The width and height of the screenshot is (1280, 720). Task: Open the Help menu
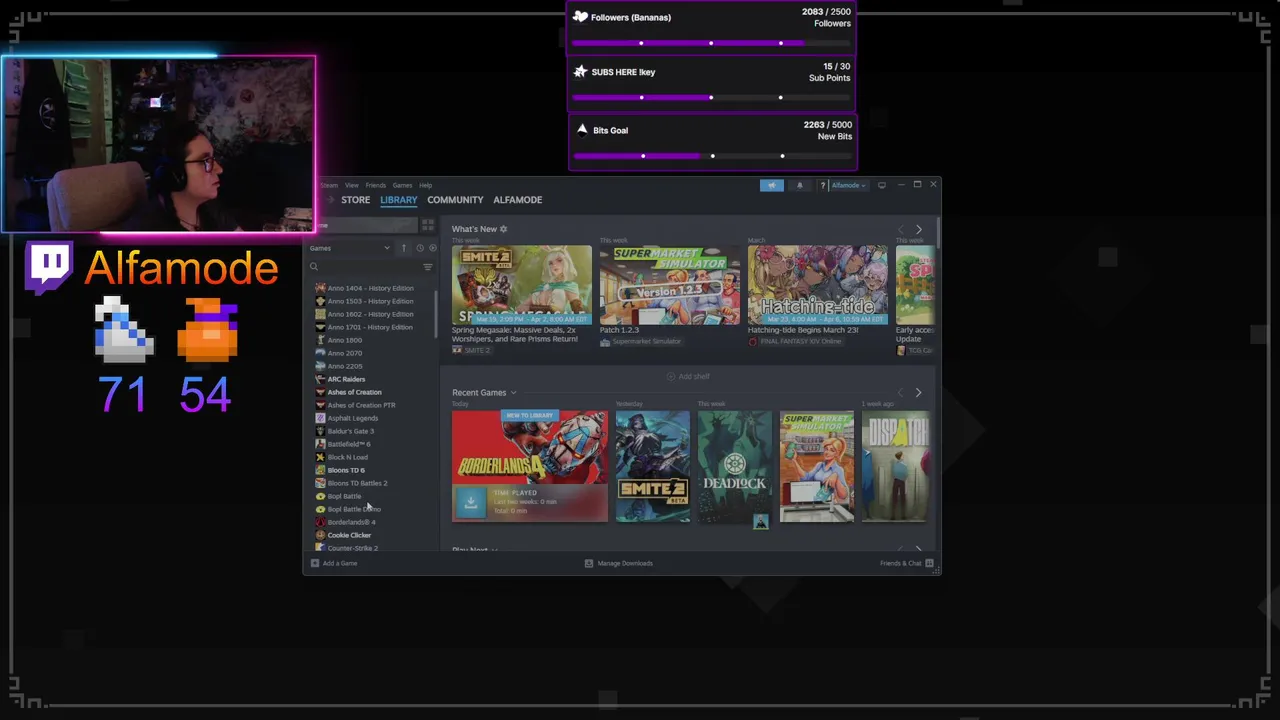click(425, 185)
